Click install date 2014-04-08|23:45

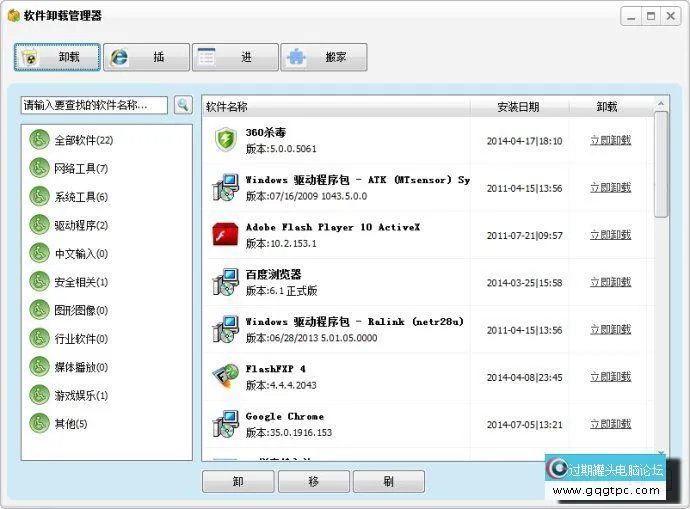click(525, 377)
